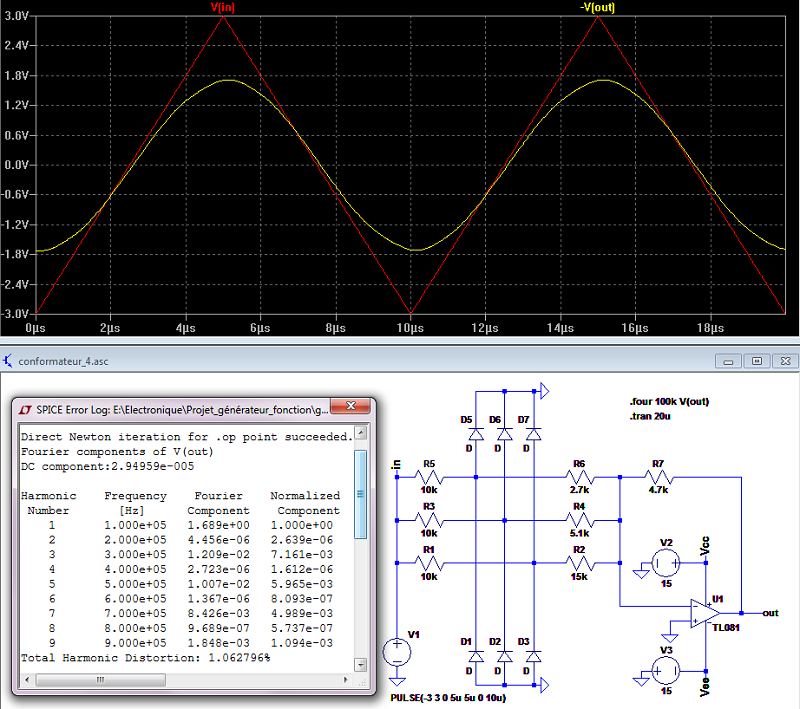Select resistor R7 symbol in schematic
The image size is (800, 709).
658,477
